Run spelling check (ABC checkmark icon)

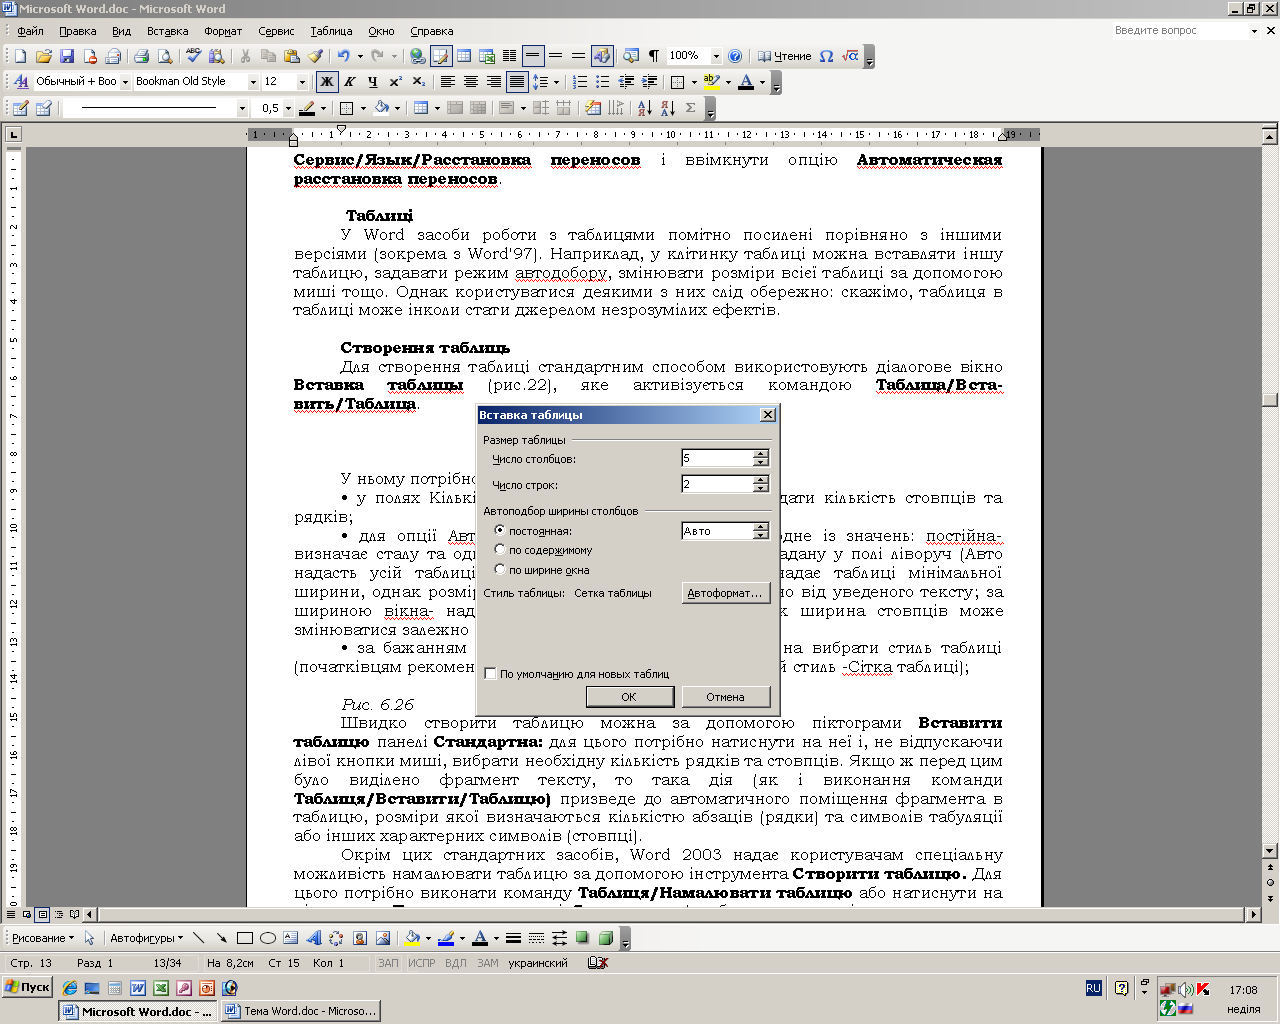(194, 56)
